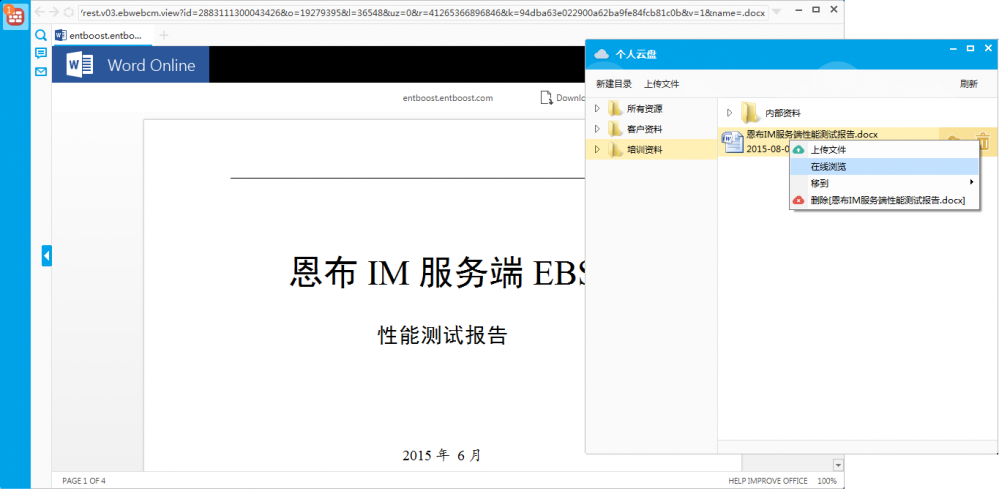Go forward with the browser forward arrow
This screenshot has height=491, width=999.
(x=54, y=12)
